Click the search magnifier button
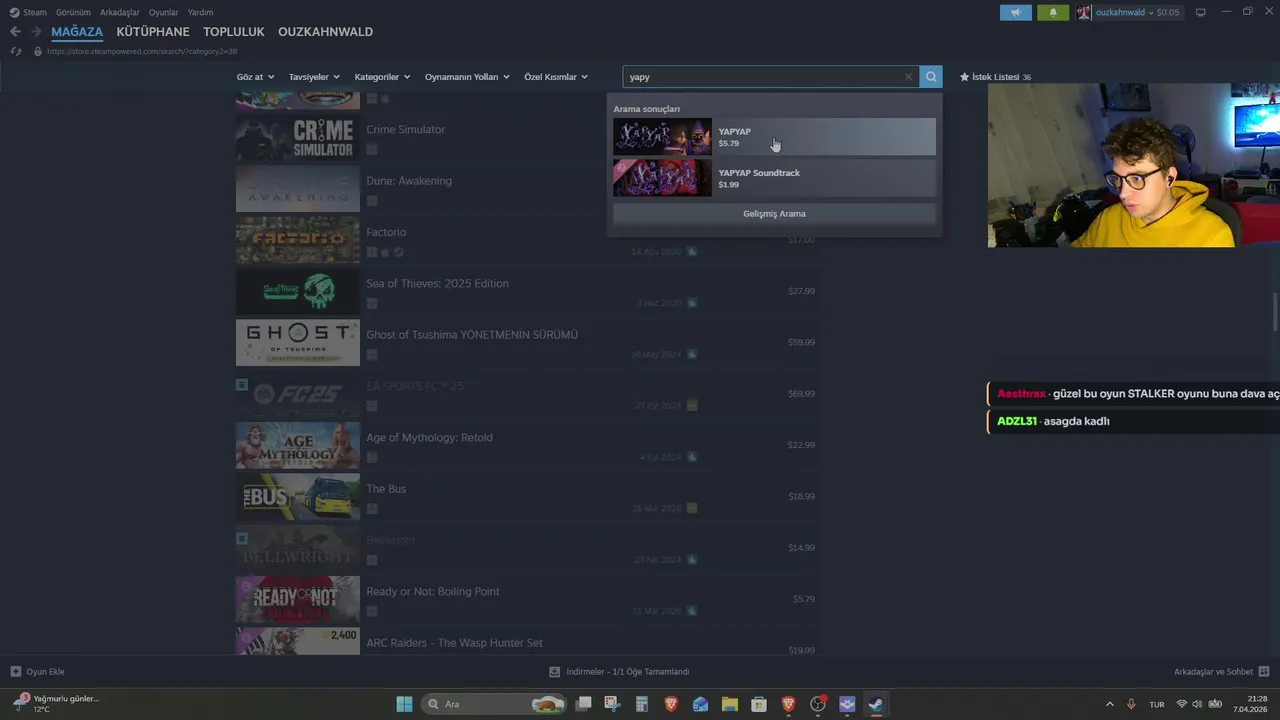1280x720 pixels. click(x=931, y=77)
